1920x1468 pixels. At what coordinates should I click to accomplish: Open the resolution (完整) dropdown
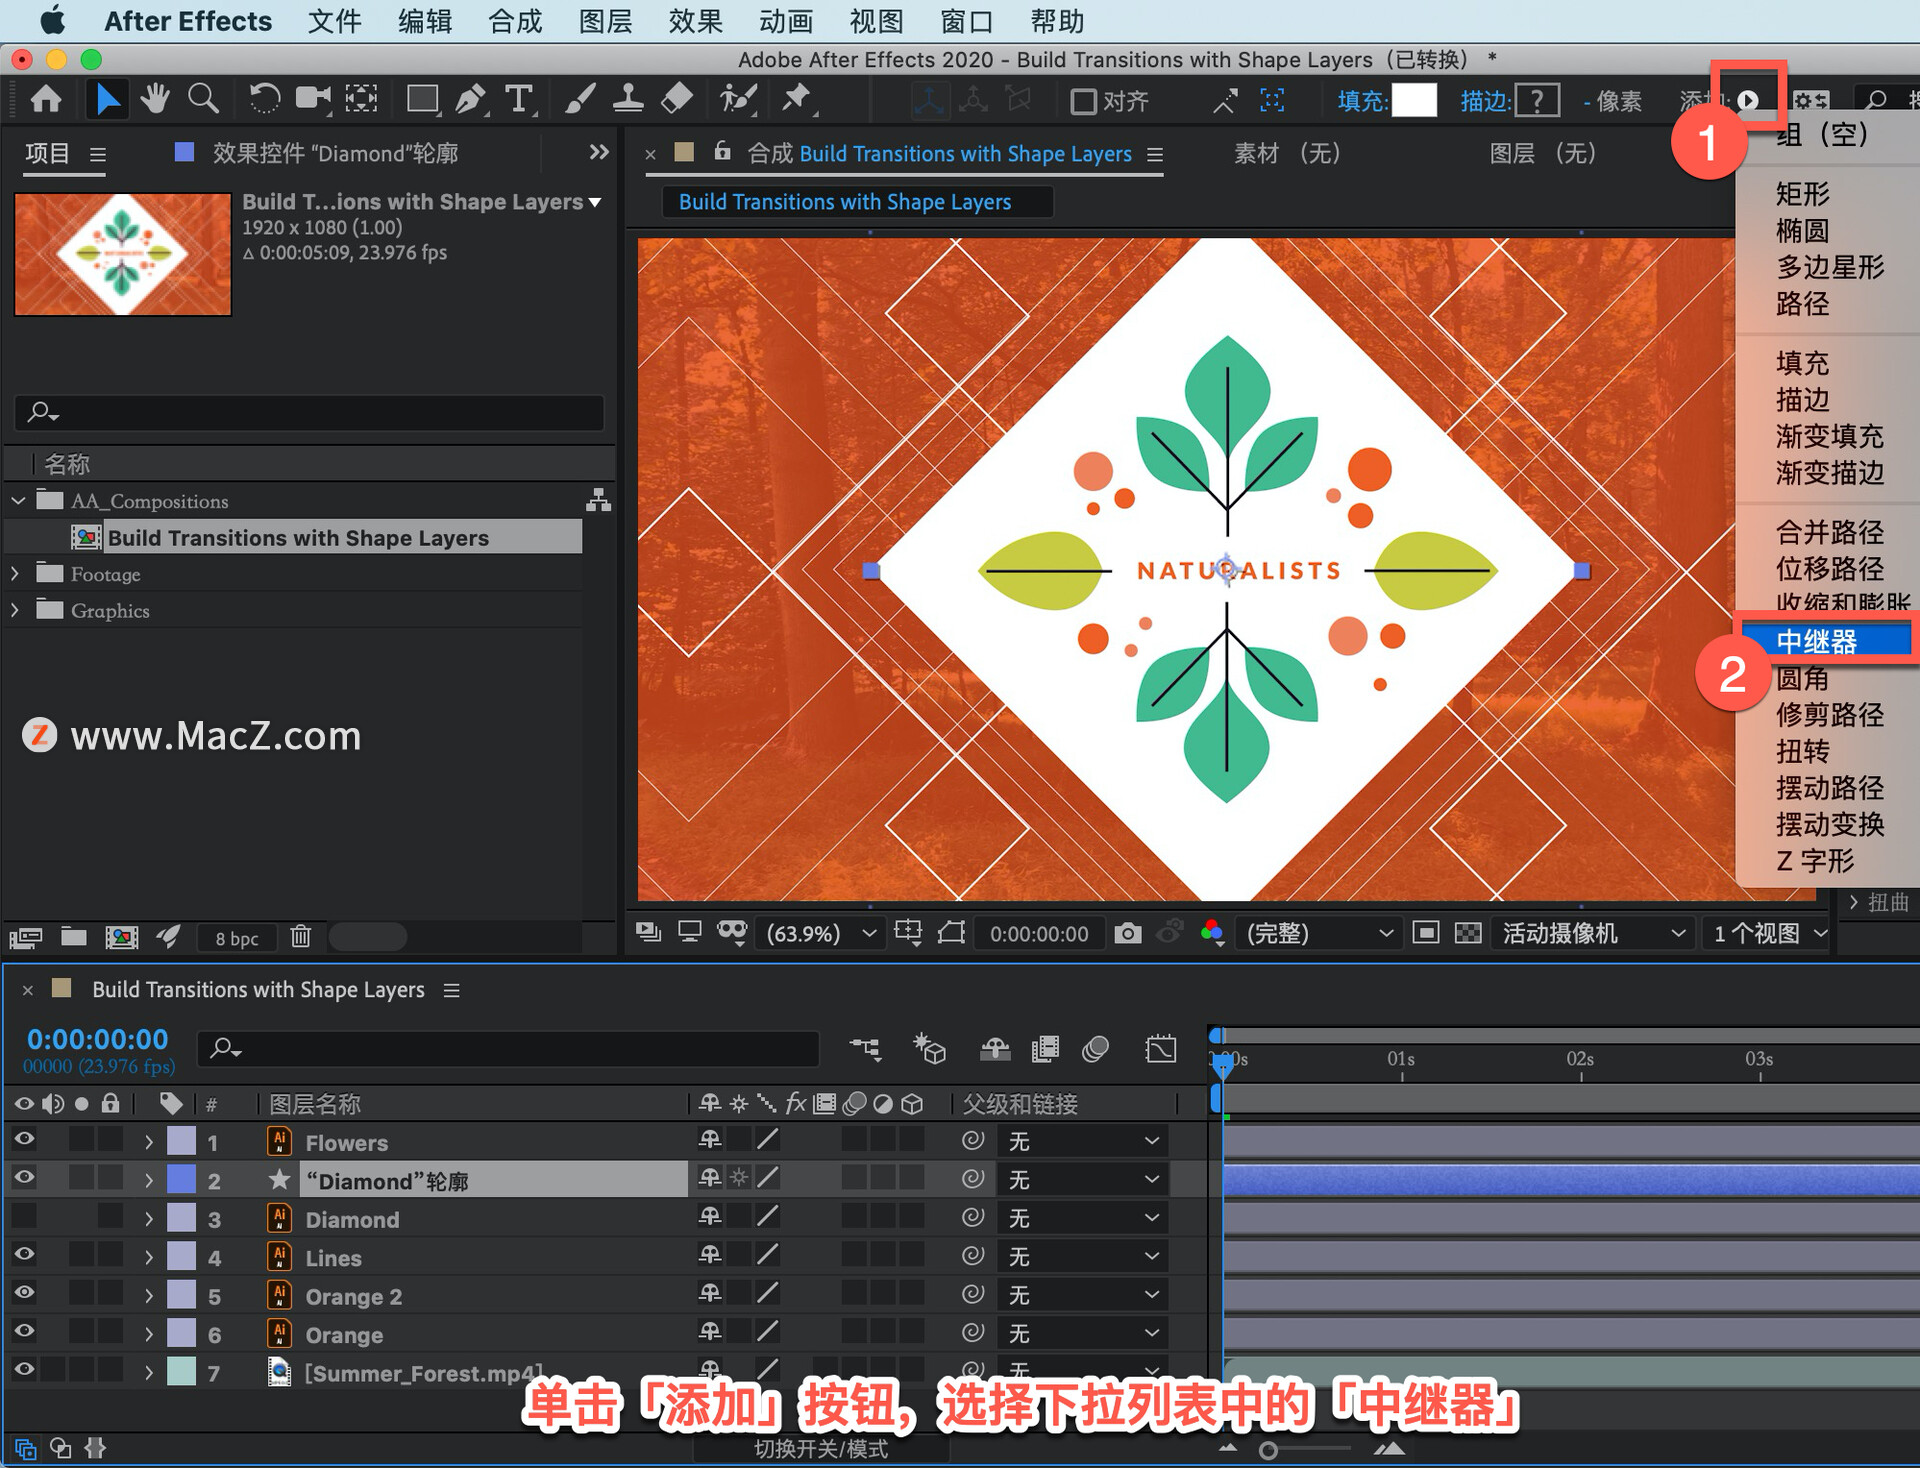1319,933
